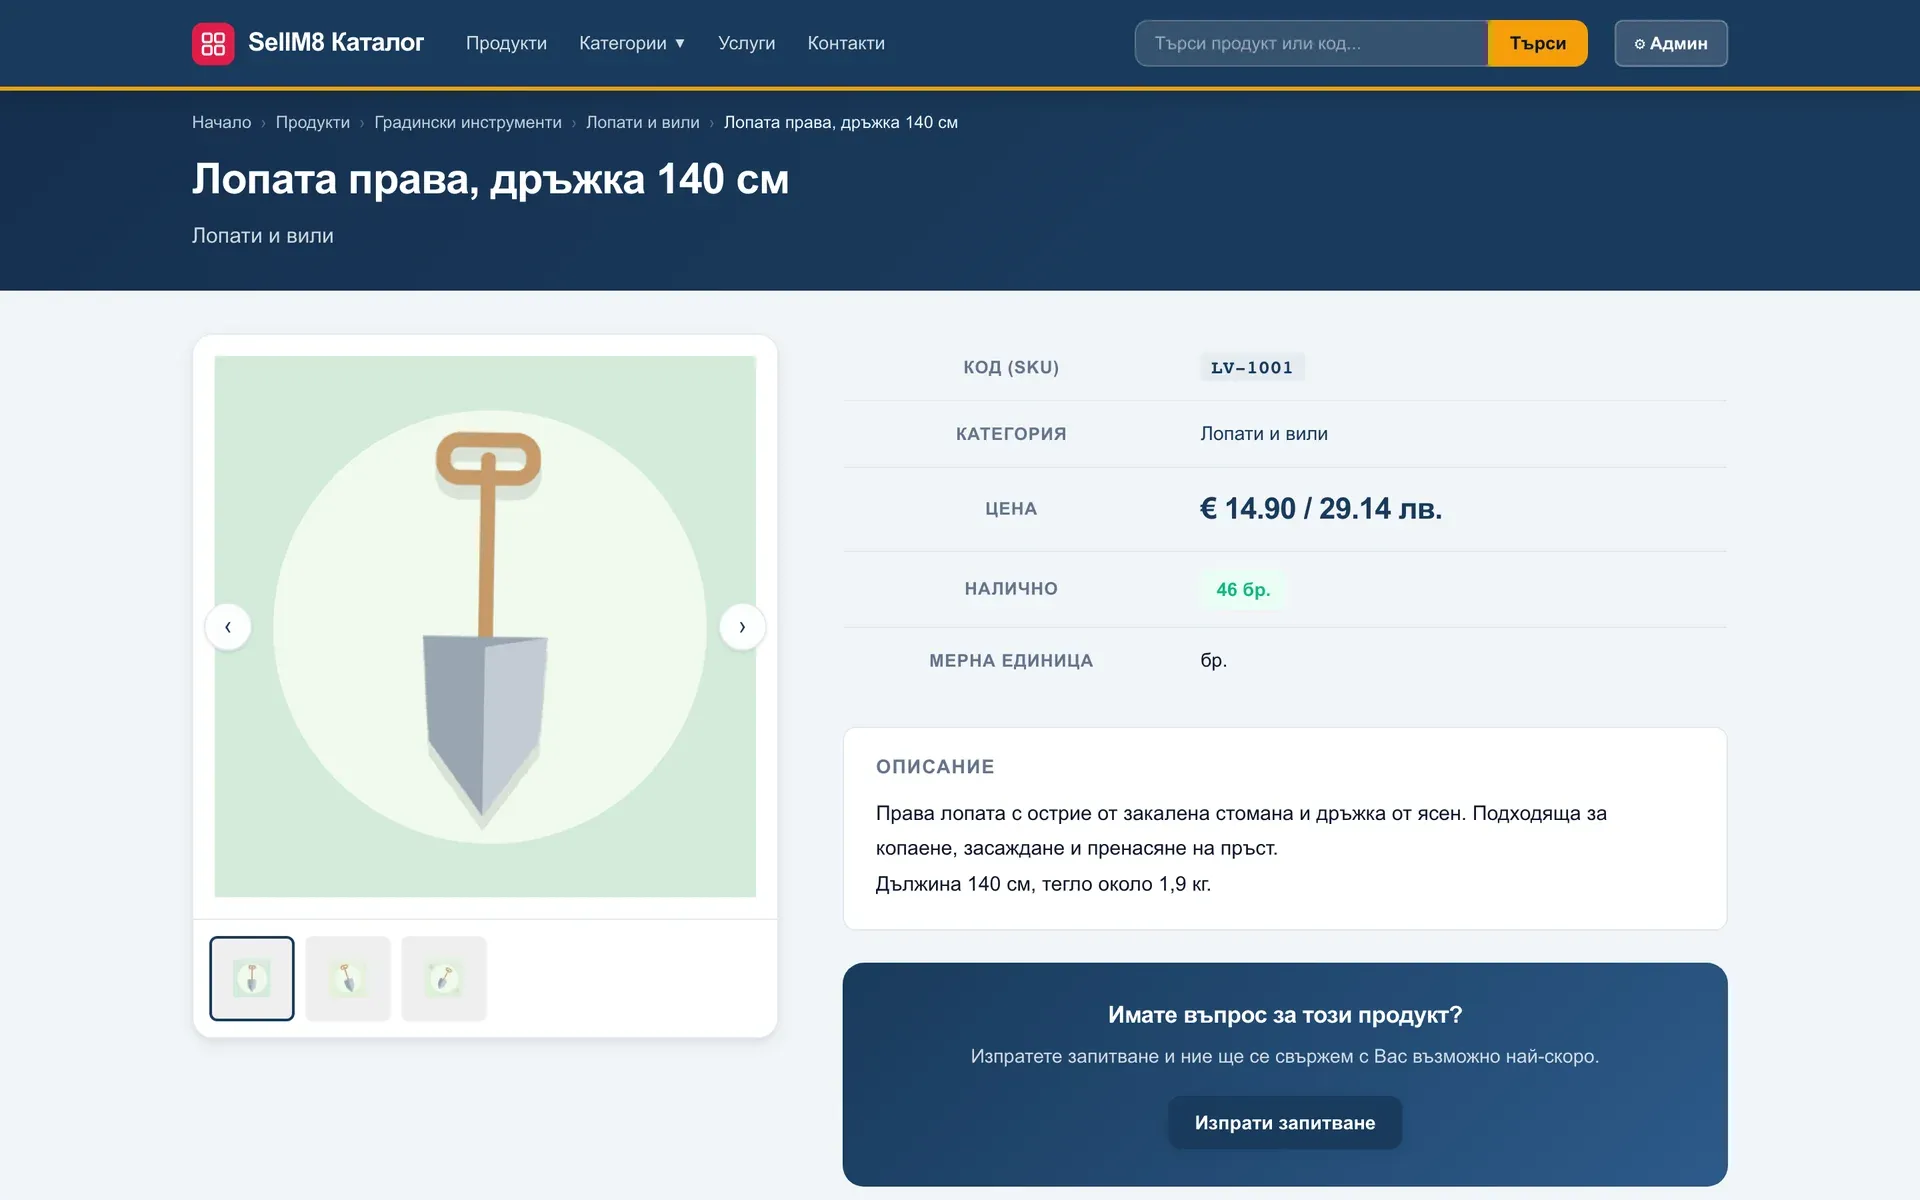The height and width of the screenshot is (1200, 1920).
Task: Click the price € 14.90 / 29.14 лв.
Action: pyautogui.click(x=1321, y=509)
